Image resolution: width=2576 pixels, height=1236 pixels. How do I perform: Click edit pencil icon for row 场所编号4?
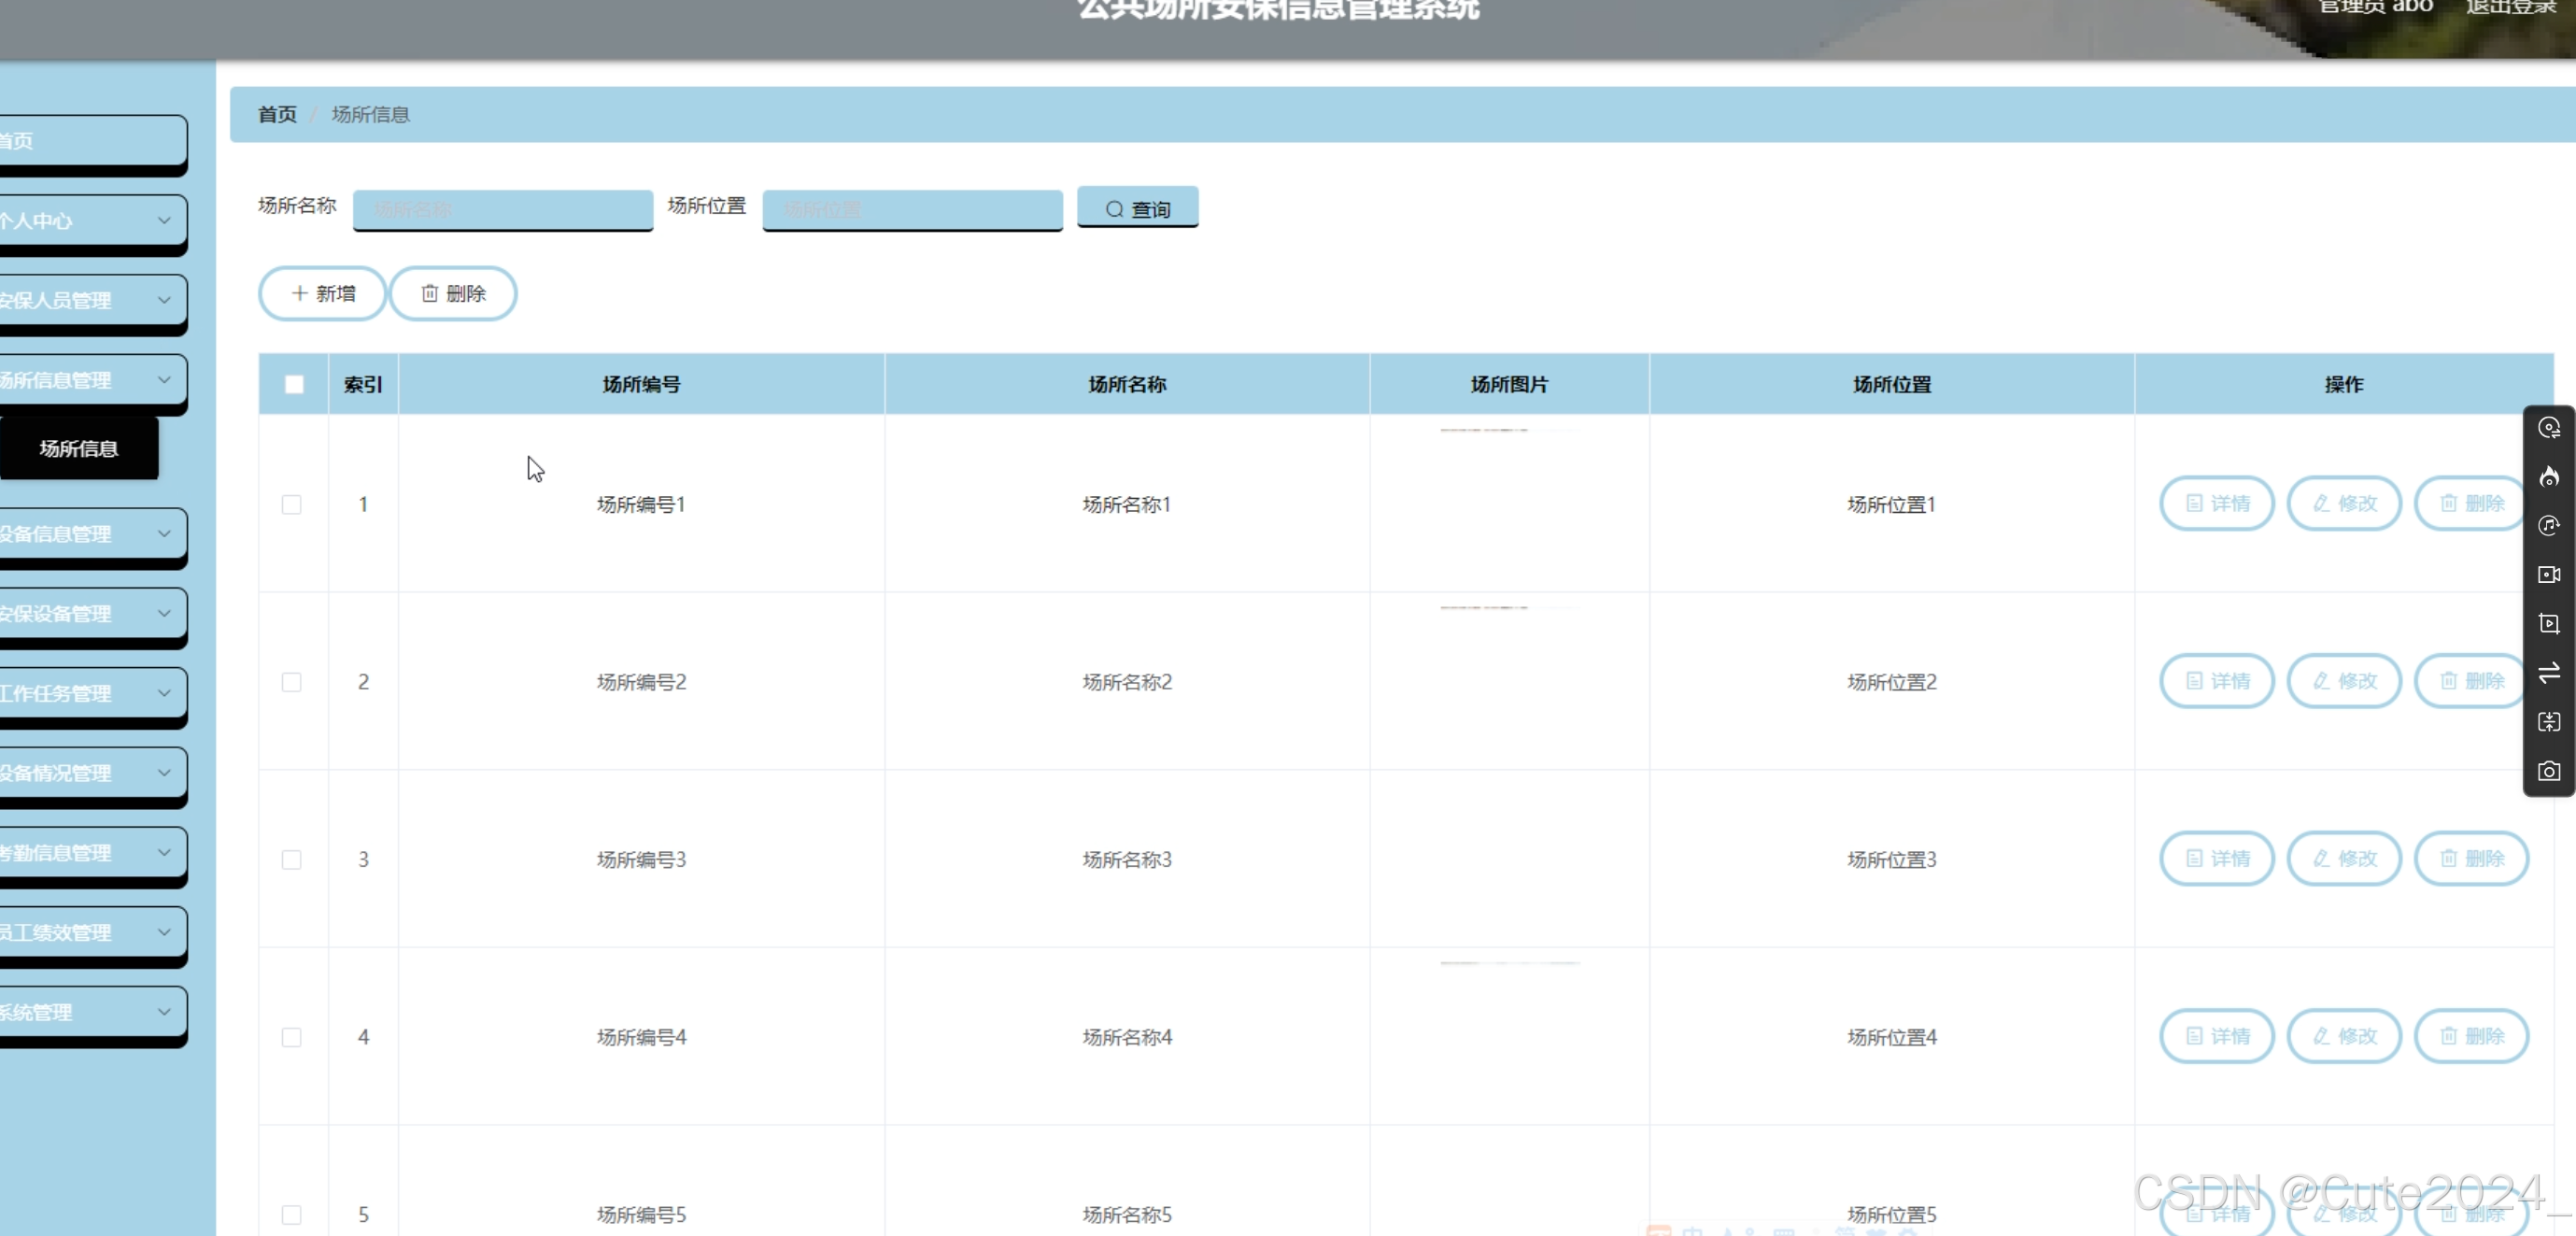click(2321, 1036)
